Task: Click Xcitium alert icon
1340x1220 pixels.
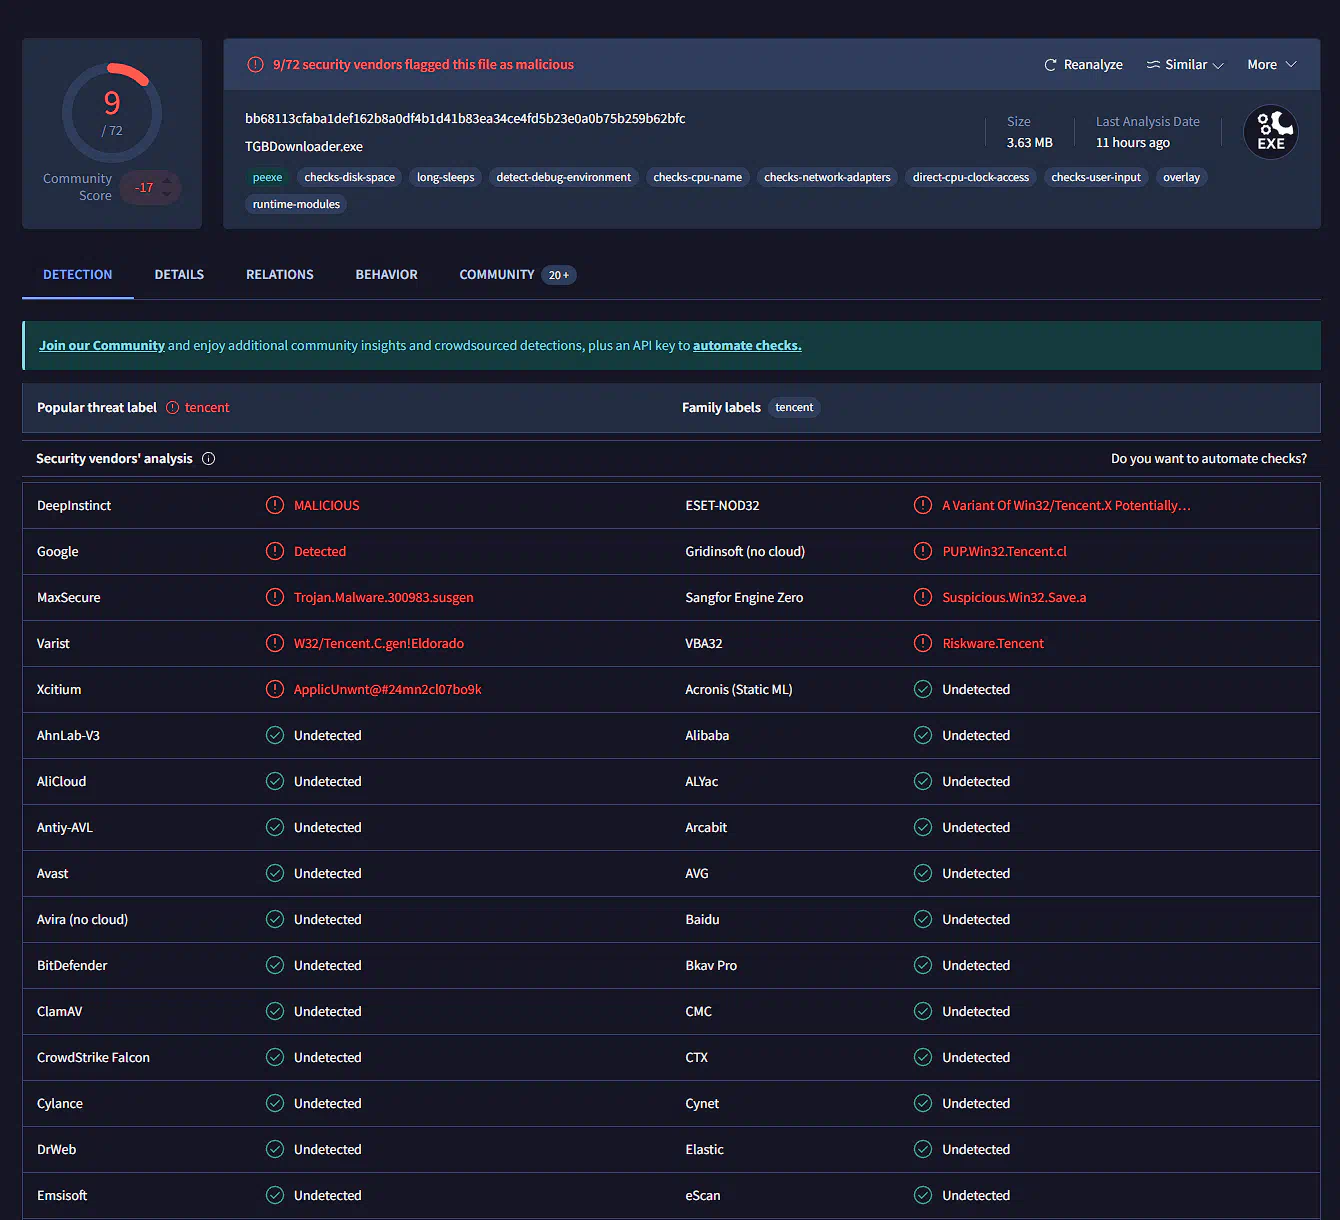Action: (x=275, y=690)
